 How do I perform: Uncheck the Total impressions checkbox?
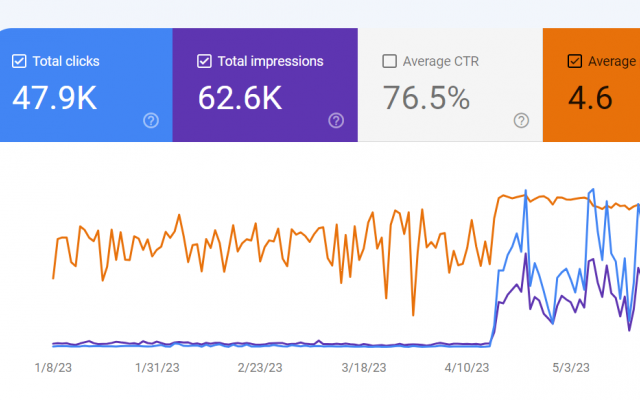coord(204,61)
